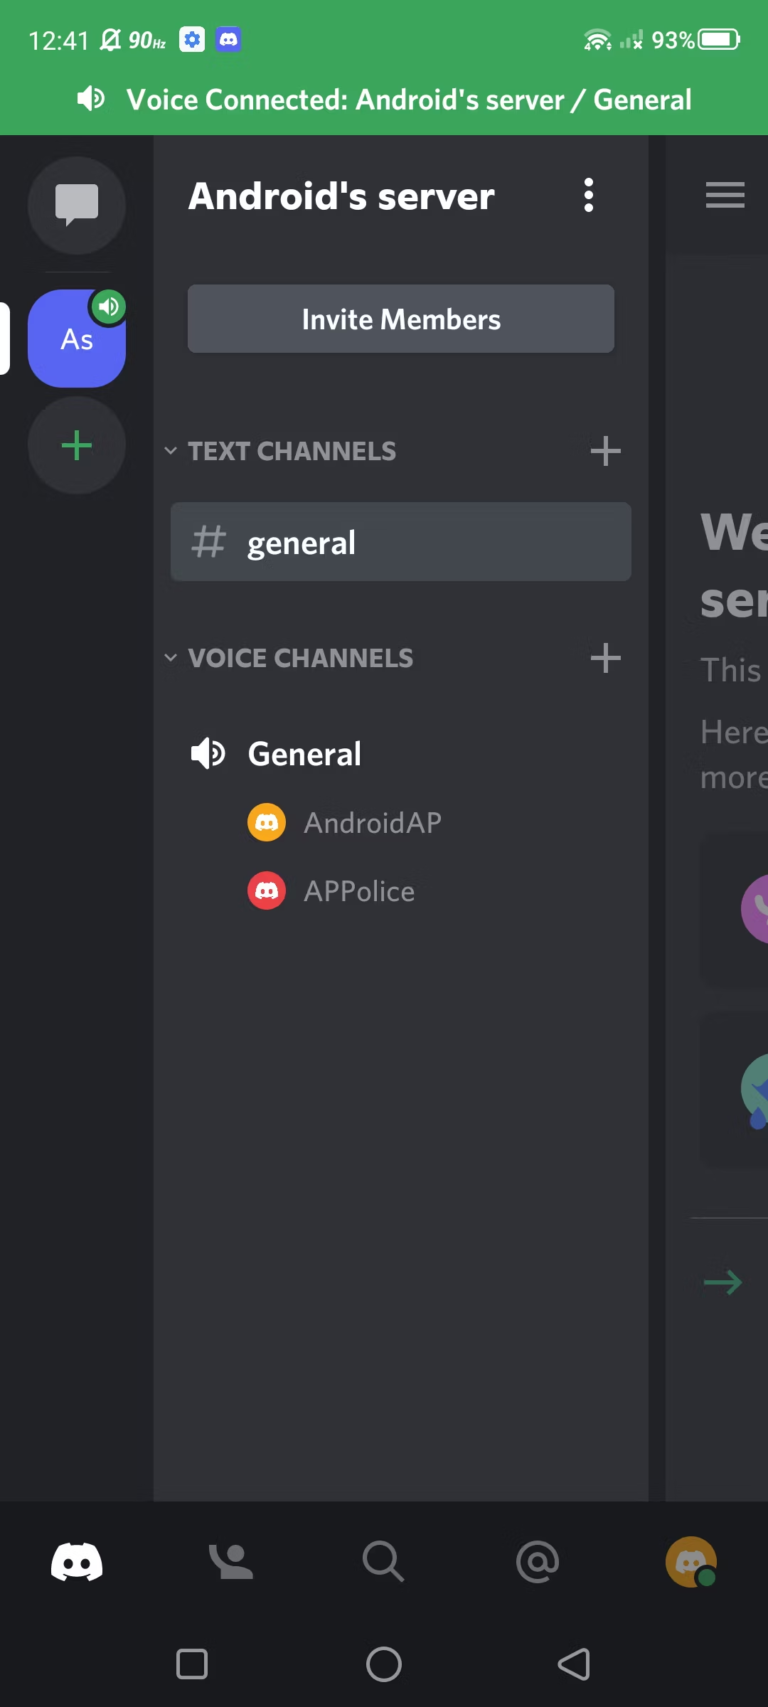Click AndroidAP in the General voice channel
768x1707 pixels.
(x=371, y=822)
